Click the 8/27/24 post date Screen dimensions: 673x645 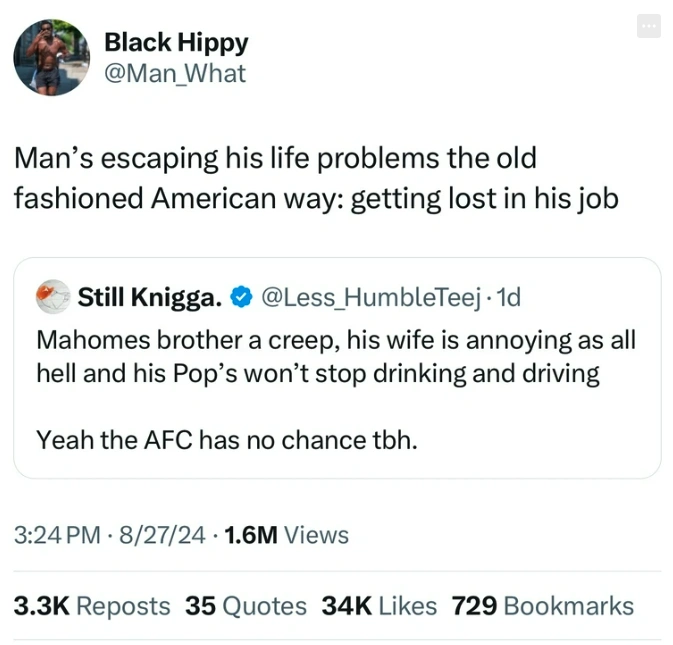tap(162, 535)
